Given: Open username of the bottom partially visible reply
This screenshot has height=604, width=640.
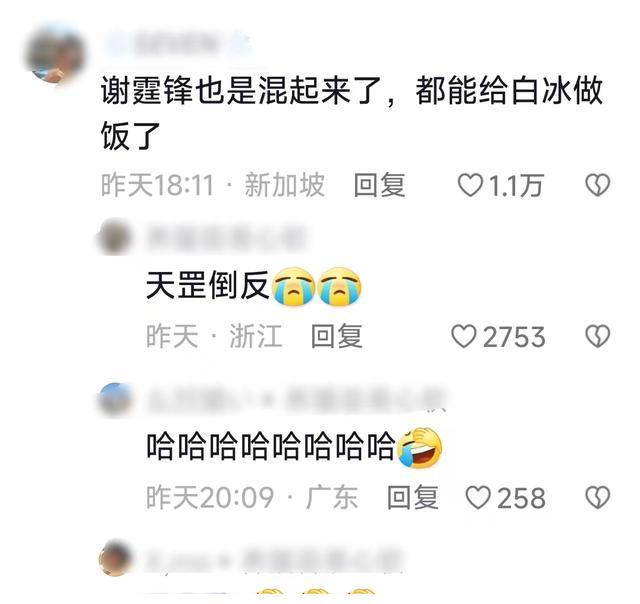Looking at the screenshot, I should pos(273,558).
